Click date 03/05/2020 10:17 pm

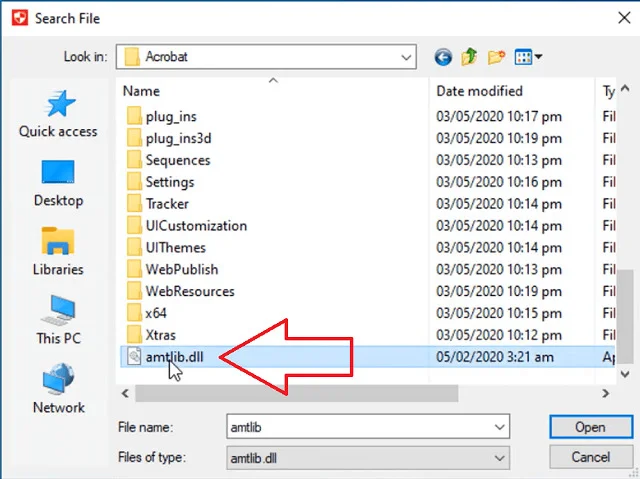click(499, 117)
